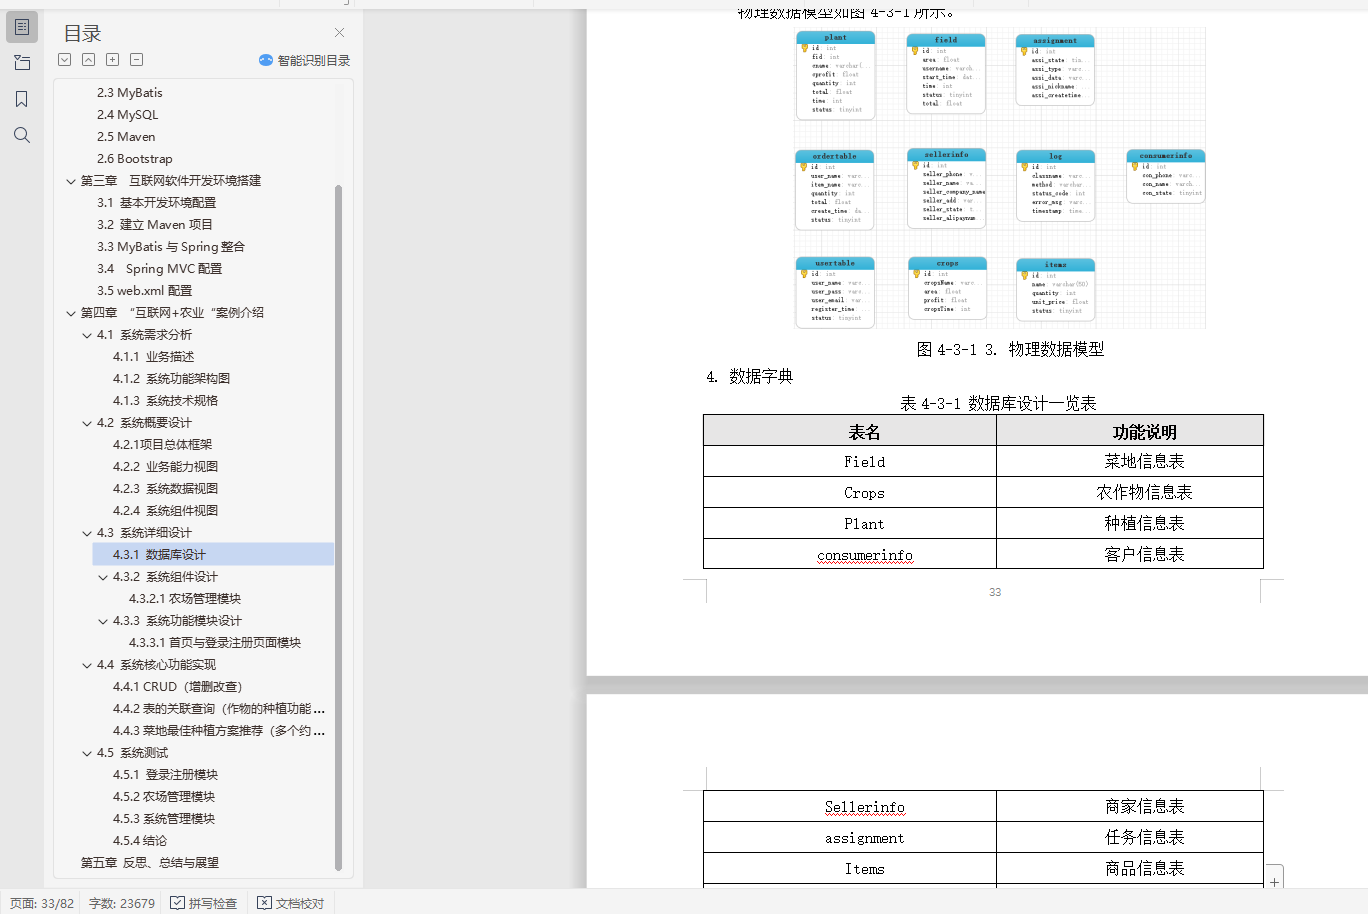1368x914 pixels.
Task: Click the add heading level plus icon
Action: click(x=113, y=60)
